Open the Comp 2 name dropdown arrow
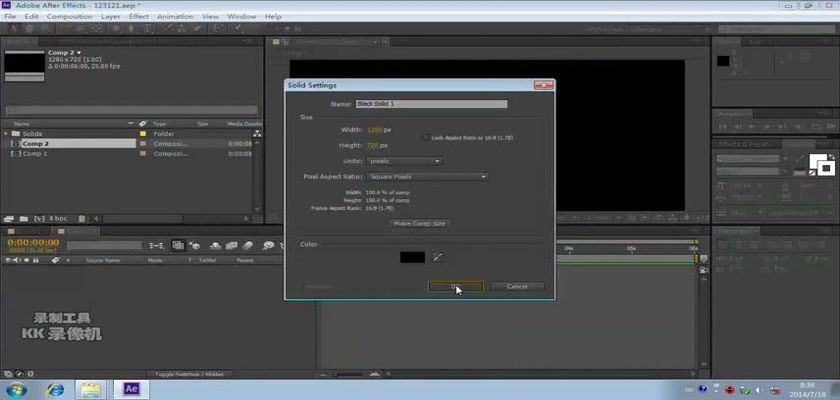Screen dimensions: 840x400 (x=79, y=53)
